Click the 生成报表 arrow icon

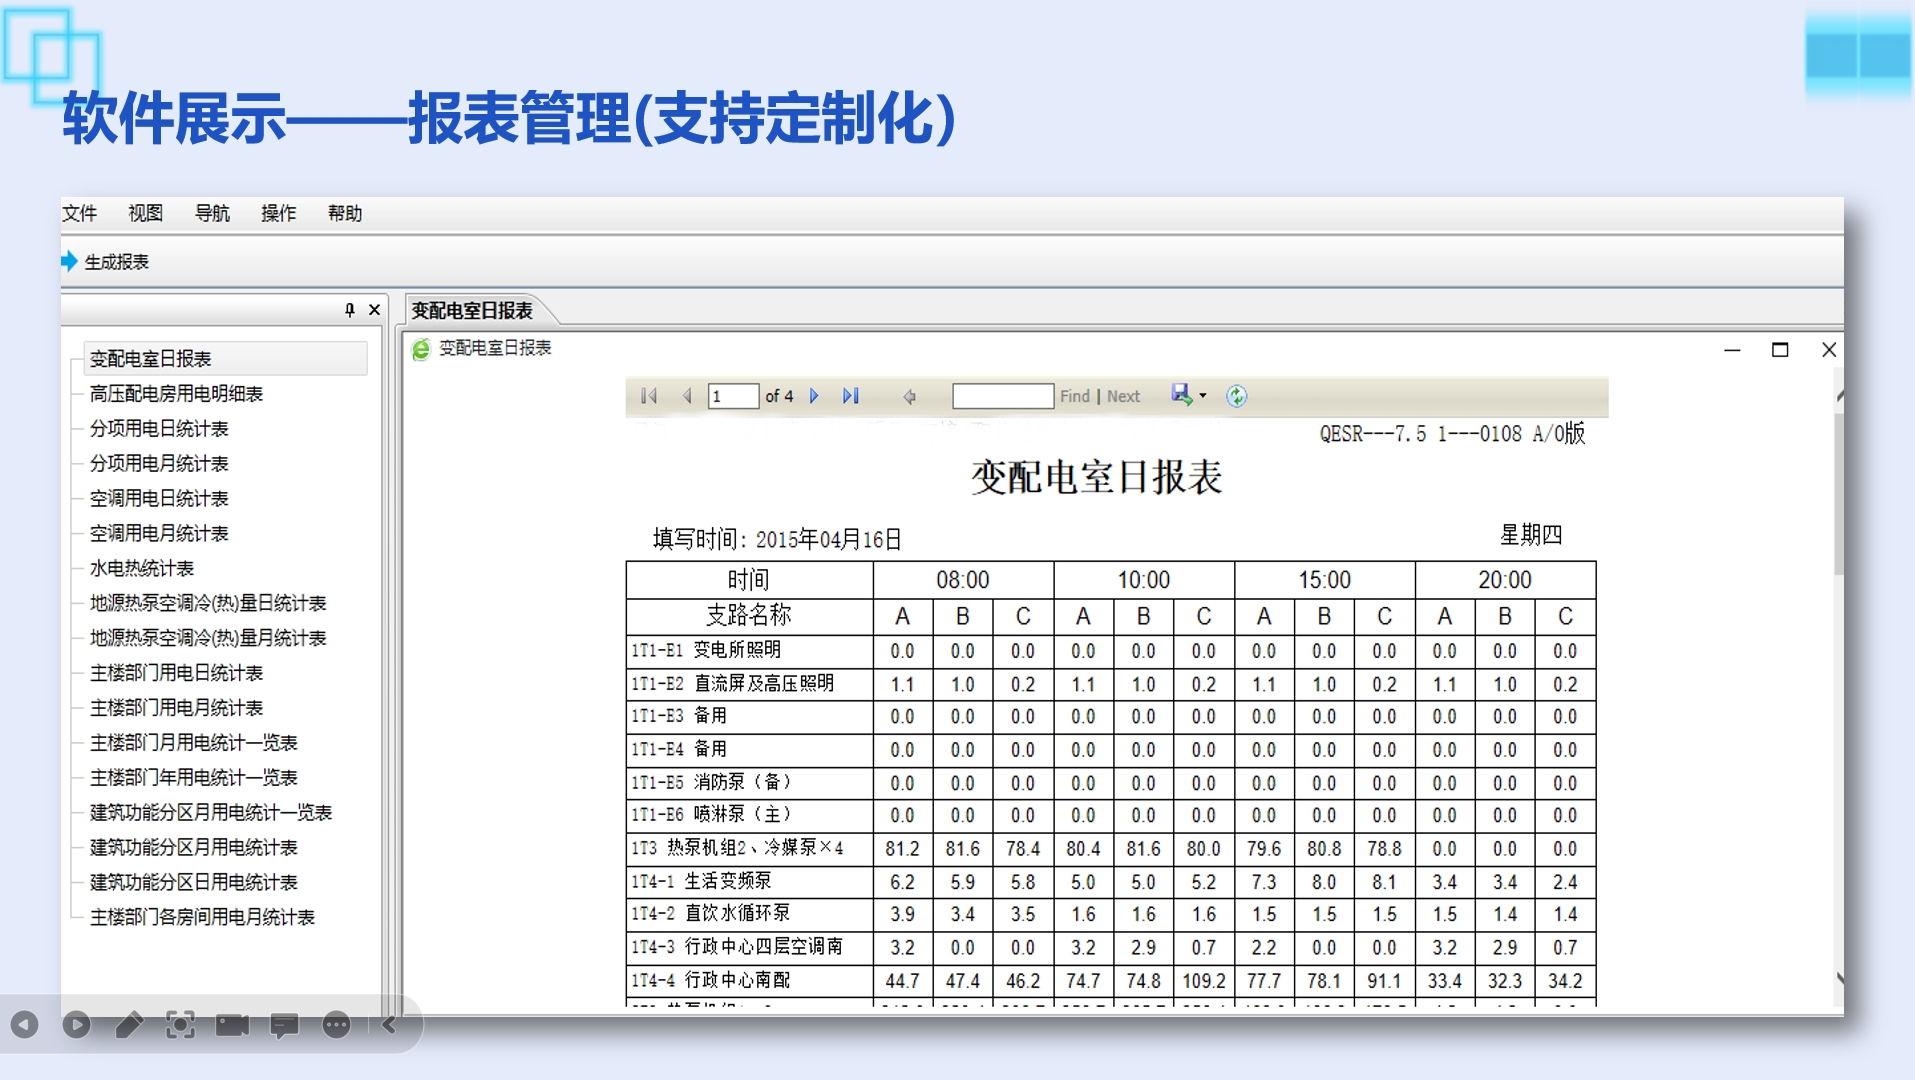(x=69, y=261)
